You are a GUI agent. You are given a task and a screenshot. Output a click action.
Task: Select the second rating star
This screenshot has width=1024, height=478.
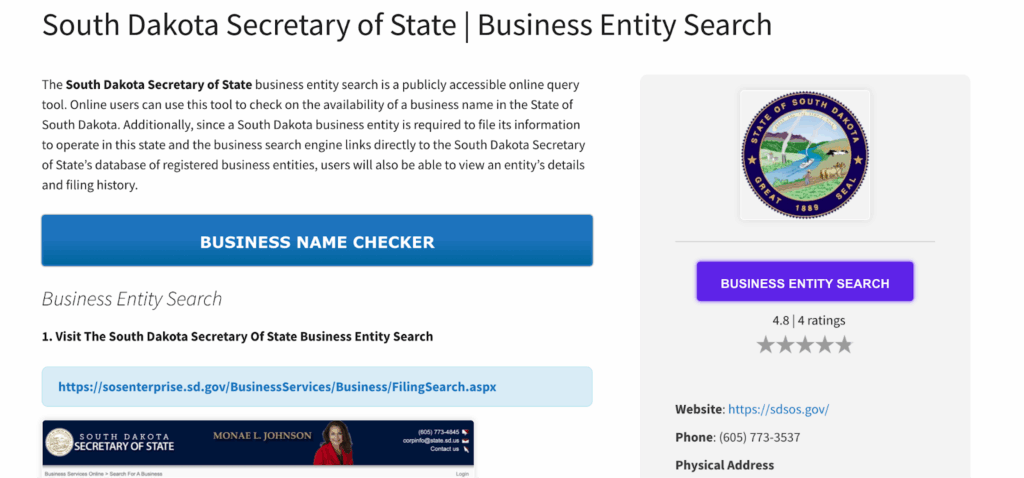[x=786, y=345]
